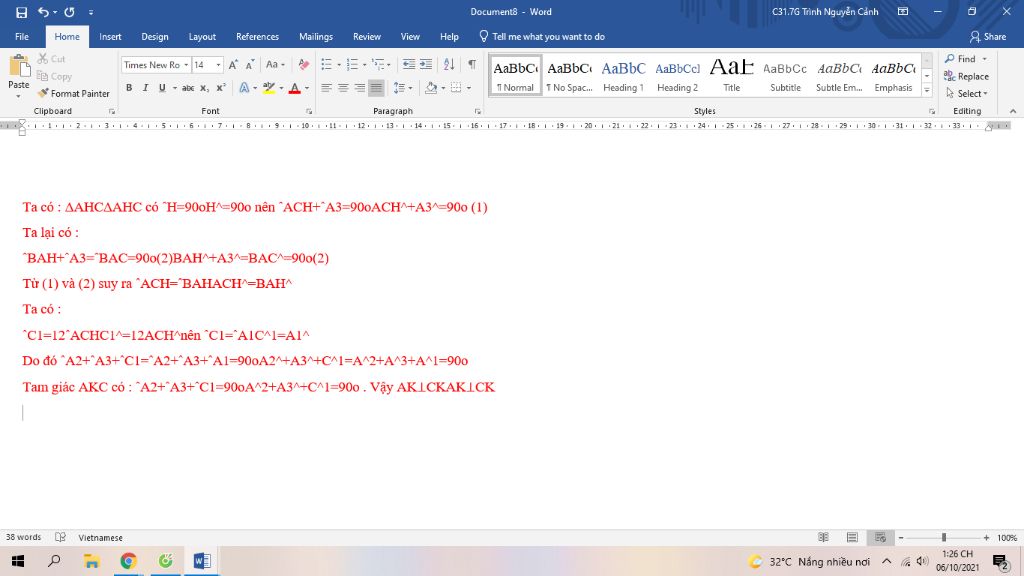Open the Font dialog launcher

[309, 112]
